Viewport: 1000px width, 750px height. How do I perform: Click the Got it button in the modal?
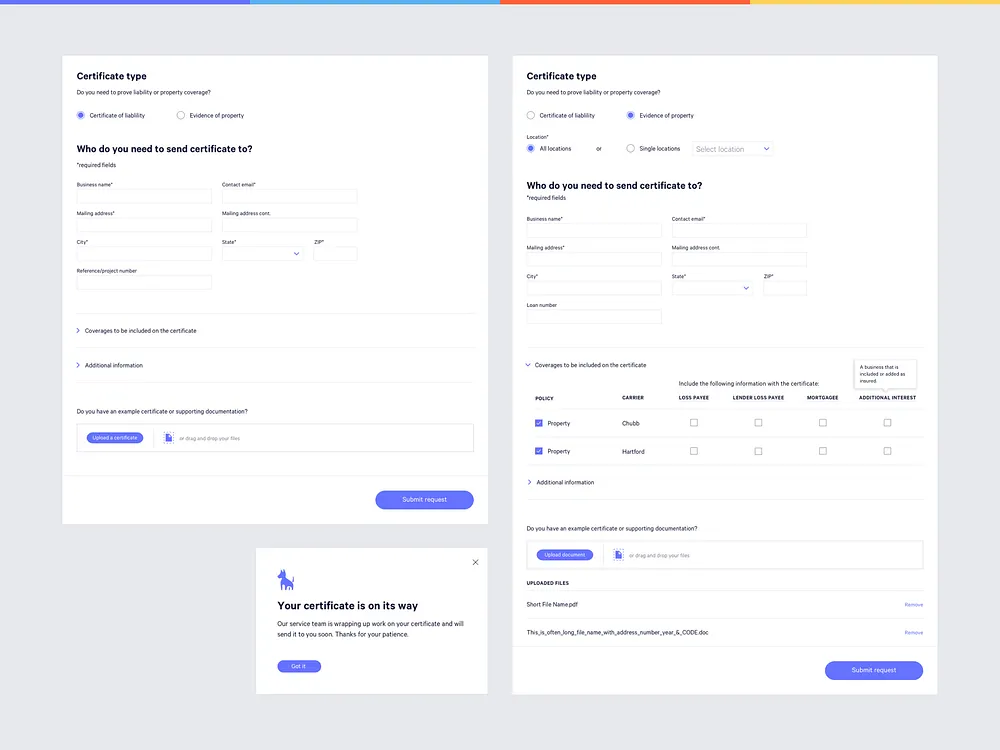299,664
